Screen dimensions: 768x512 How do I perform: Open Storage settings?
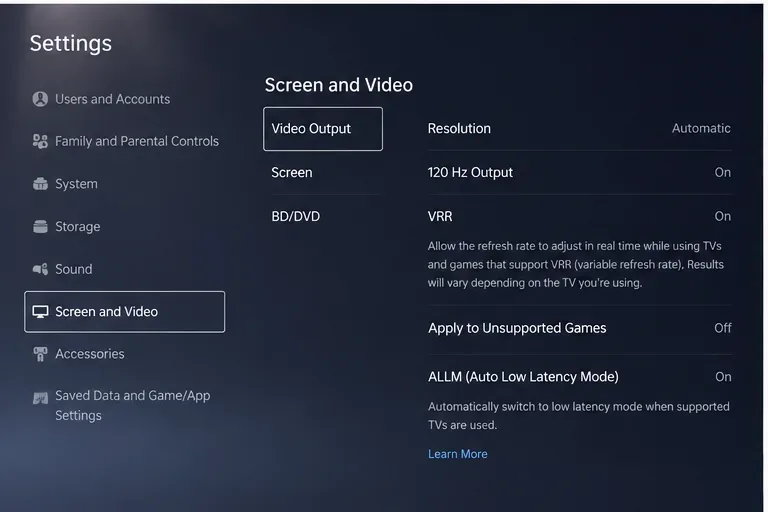pyautogui.click(x=77, y=226)
